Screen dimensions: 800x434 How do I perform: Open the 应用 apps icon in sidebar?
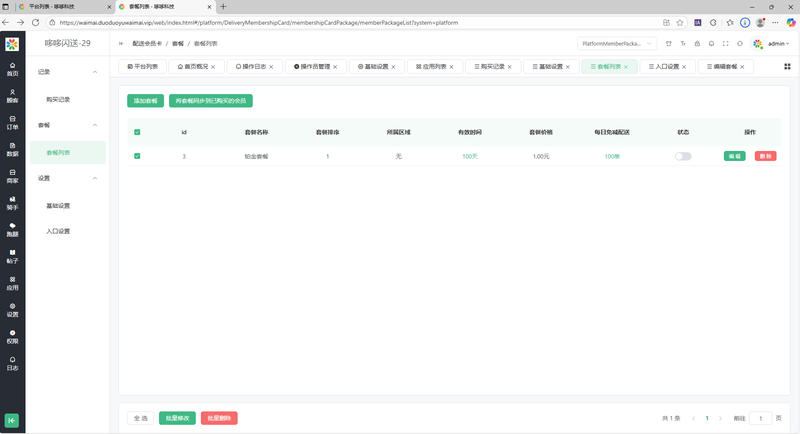tap(12, 283)
